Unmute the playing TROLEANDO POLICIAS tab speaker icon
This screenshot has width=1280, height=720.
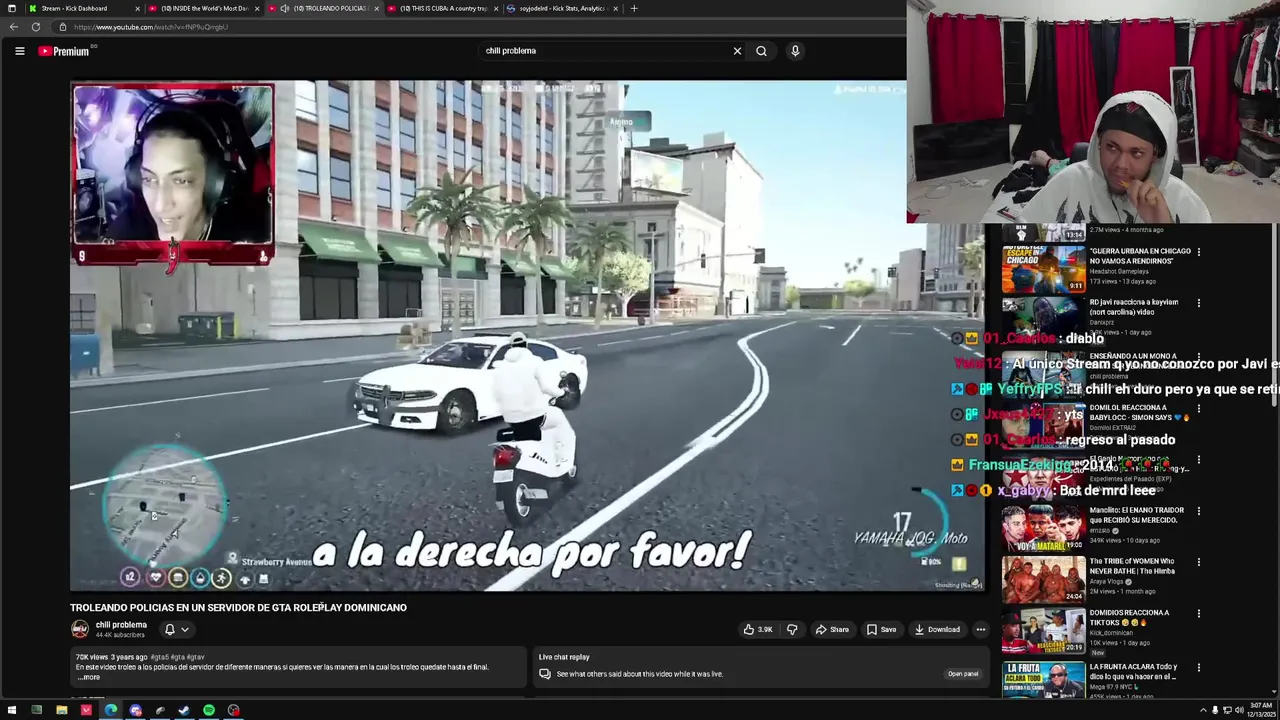tap(285, 8)
